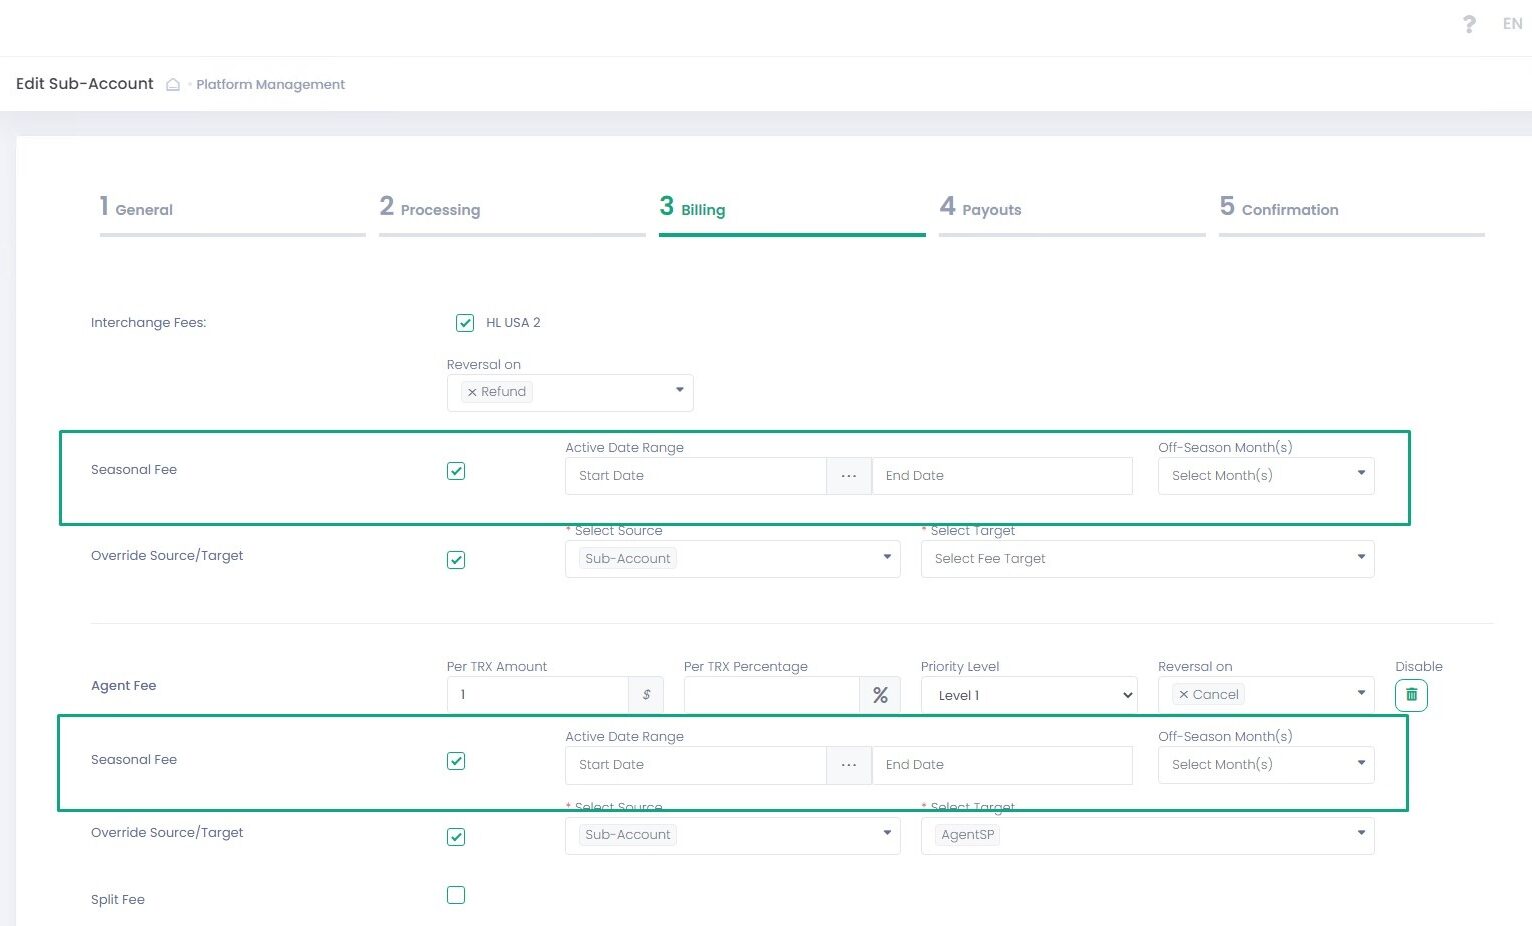The height and width of the screenshot is (926, 1532).
Task: Click the first Seasonal Fee Start Date field
Action: (695, 476)
